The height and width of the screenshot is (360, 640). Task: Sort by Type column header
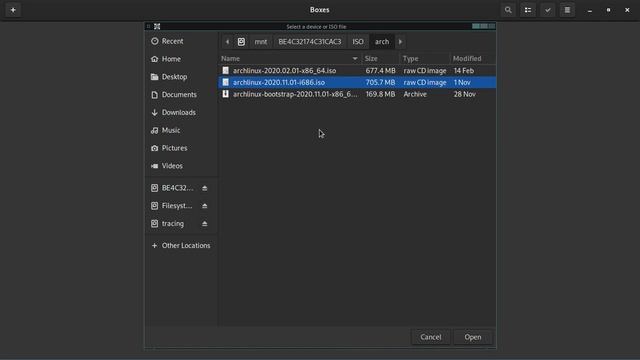[x=424, y=58]
